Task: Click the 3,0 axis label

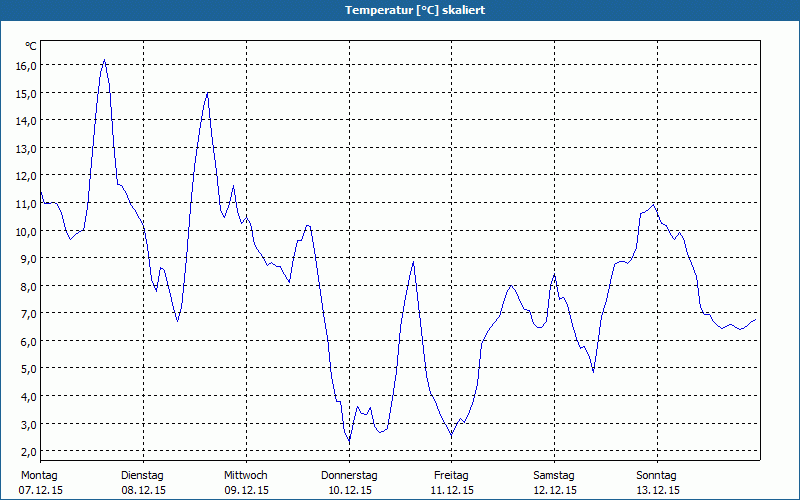Action: point(28,424)
